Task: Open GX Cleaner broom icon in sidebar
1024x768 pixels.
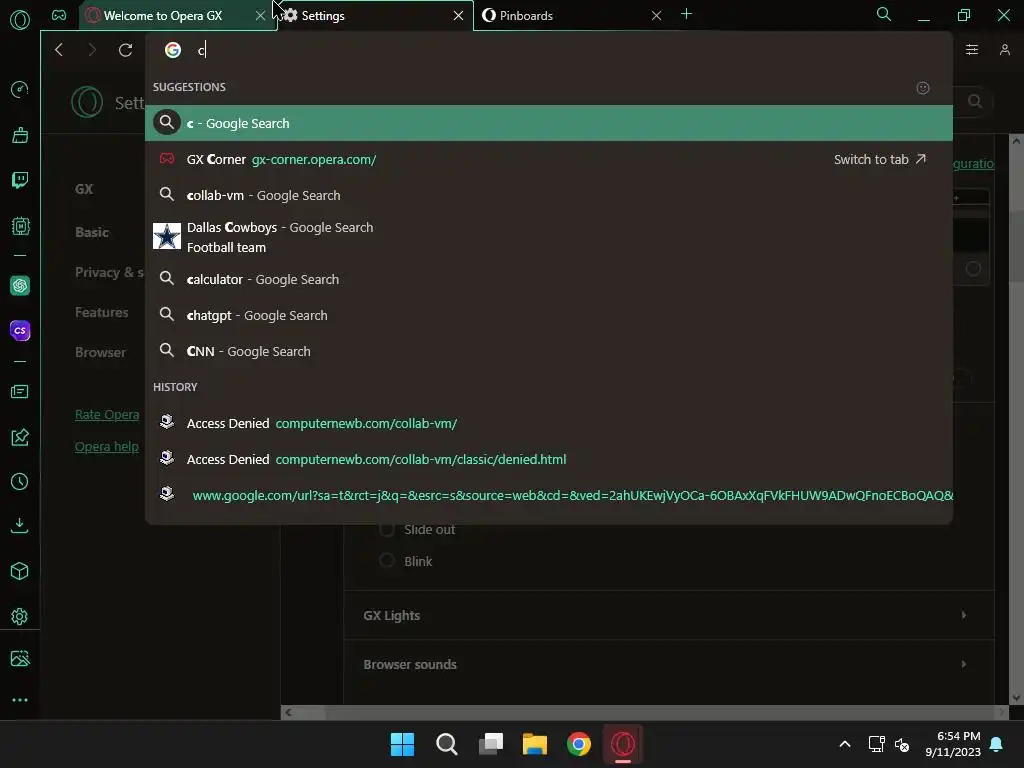Action: [x=20, y=135]
